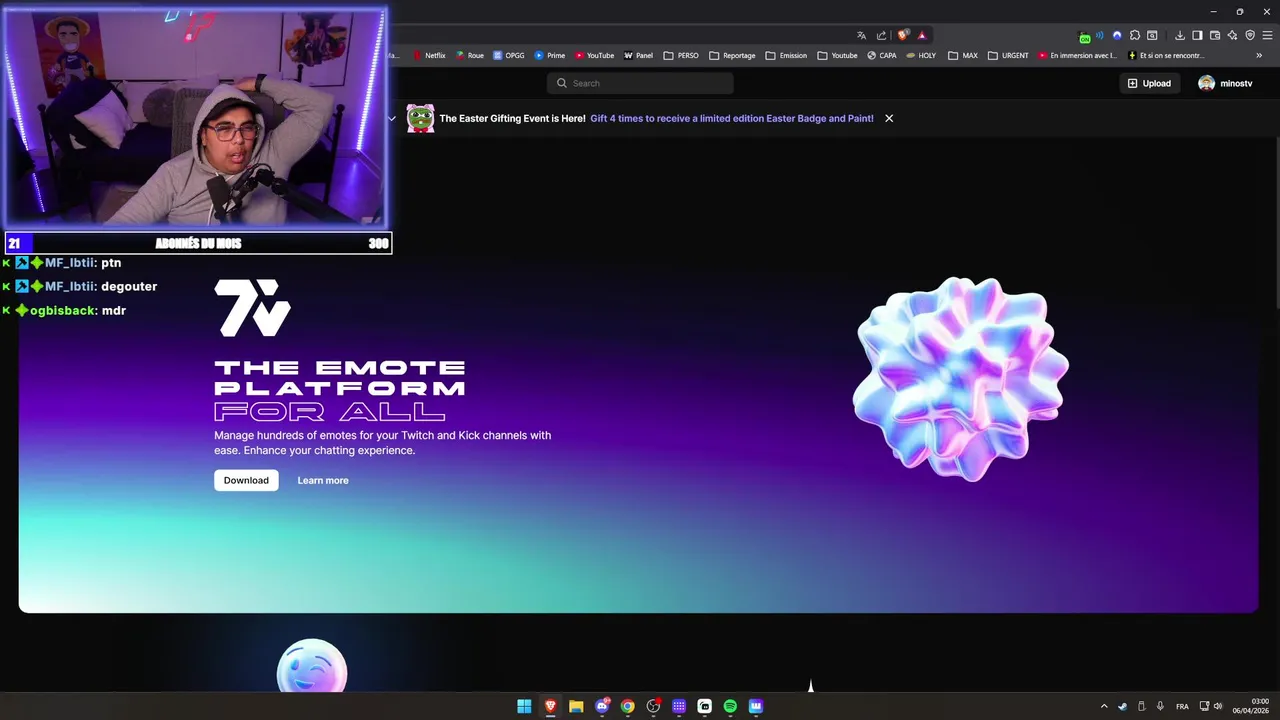The width and height of the screenshot is (1280, 720).
Task: Click the 7TV logo in the hero banner
Action: [252, 307]
